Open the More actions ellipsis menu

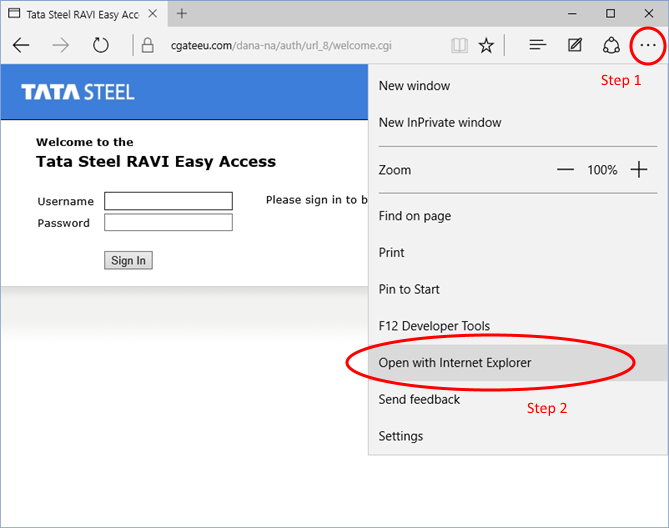coord(648,45)
